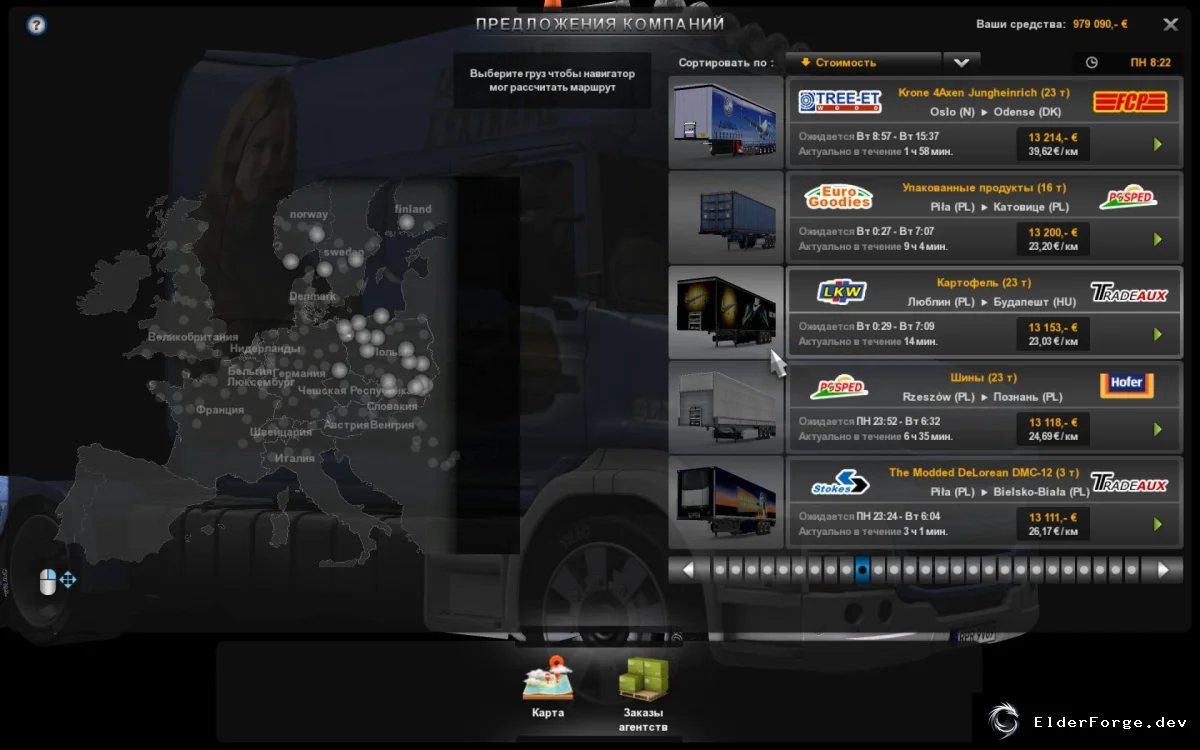This screenshot has height=750, width=1200.
Task: Click the finland label on the map
Action: pyautogui.click(x=413, y=209)
